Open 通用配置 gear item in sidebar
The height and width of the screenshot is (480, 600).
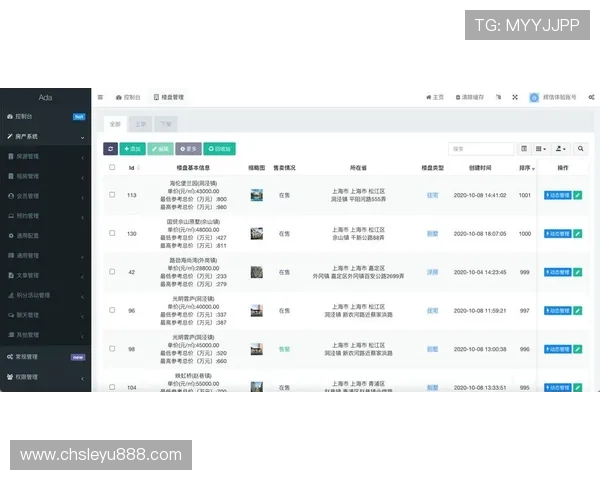[x=46, y=235]
